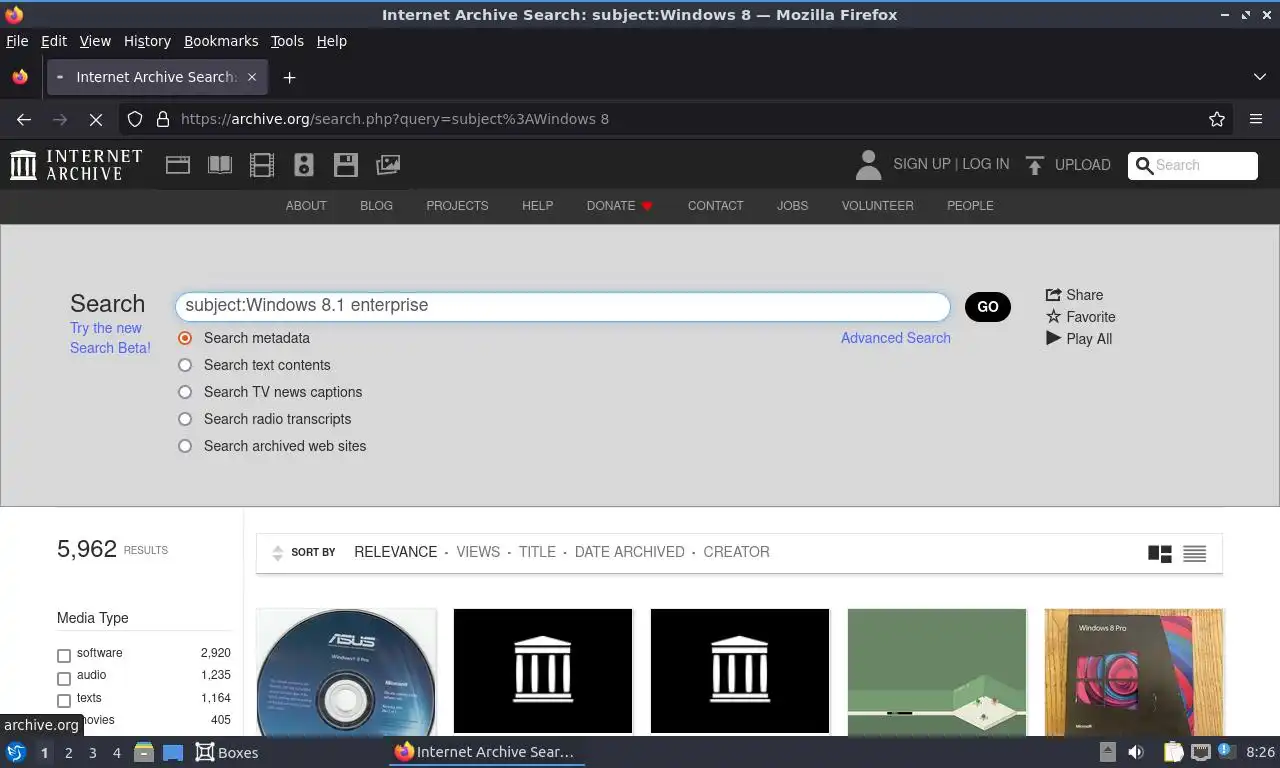Select Search metadata radio button

[185, 338]
